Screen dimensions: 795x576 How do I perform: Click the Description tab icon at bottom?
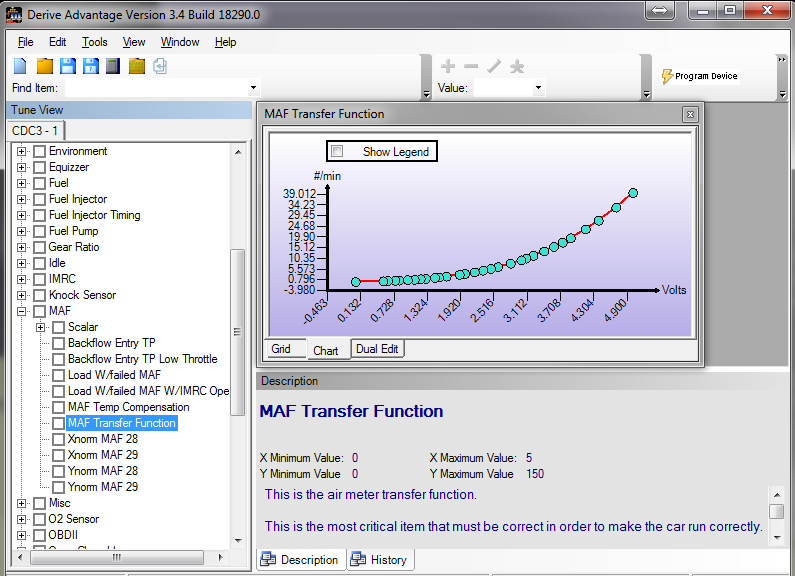pos(268,559)
